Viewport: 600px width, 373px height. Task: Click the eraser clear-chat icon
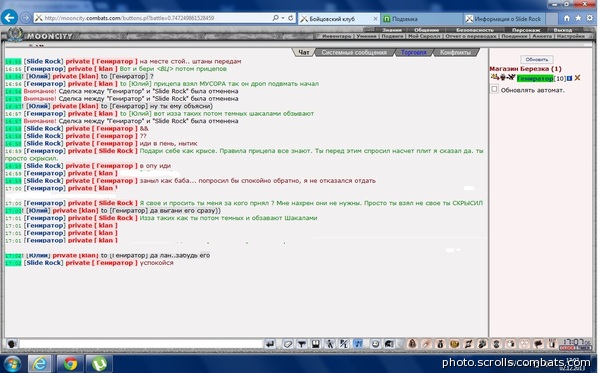[x=288, y=344]
